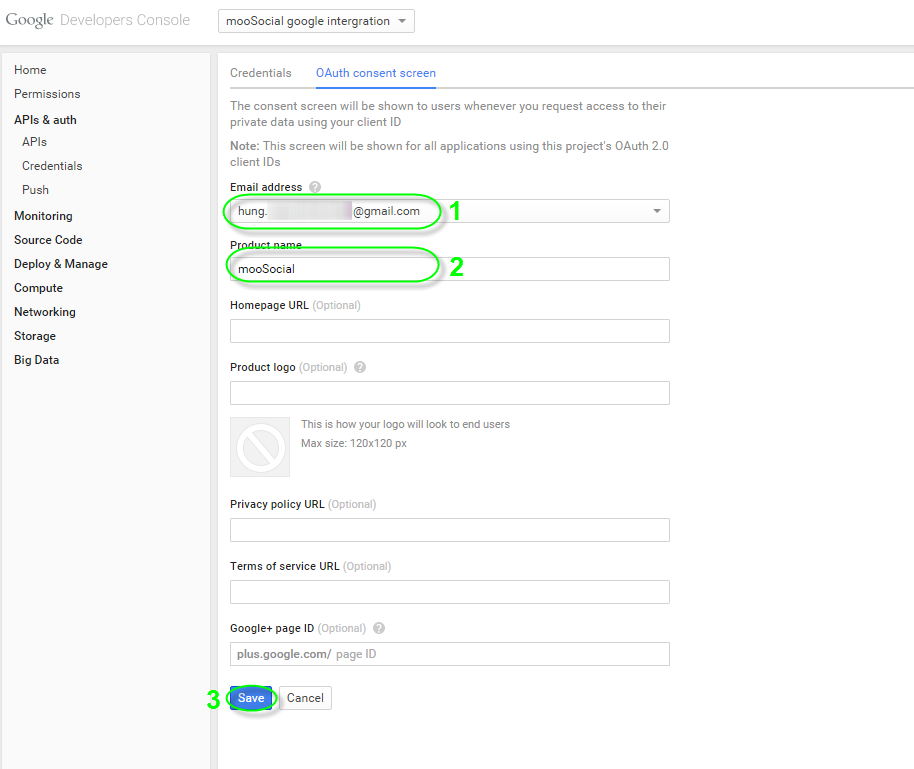The image size is (914, 769).
Task: Open Push in the sidebar
Action: pos(36,190)
